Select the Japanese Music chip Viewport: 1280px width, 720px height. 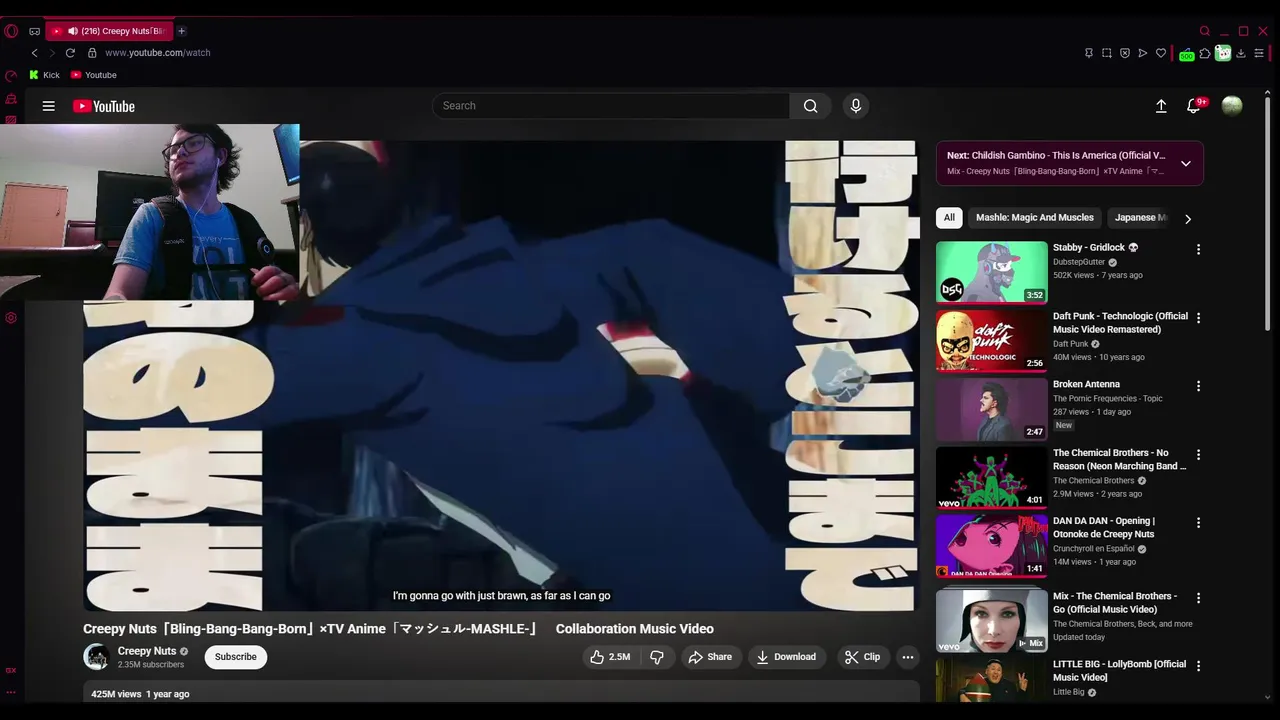point(1139,218)
